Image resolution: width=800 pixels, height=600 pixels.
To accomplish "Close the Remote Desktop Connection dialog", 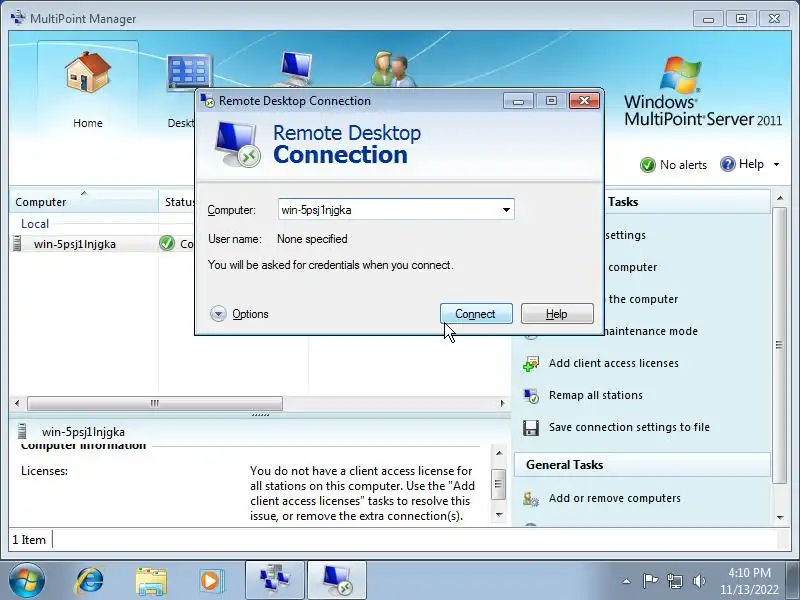I will (x=584, y=101).
